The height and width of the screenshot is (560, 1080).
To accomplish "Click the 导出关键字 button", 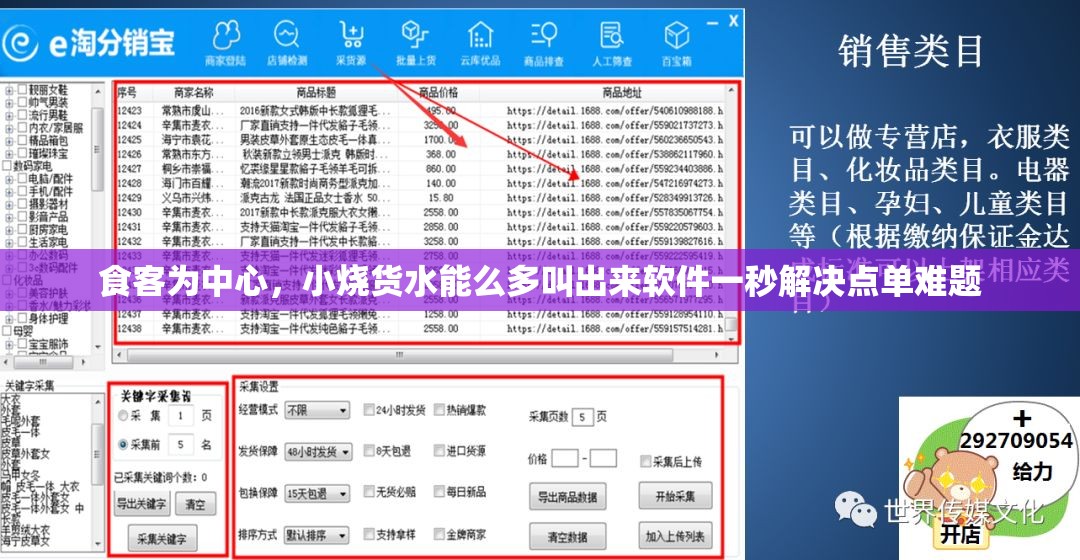I will pos(141,504).
